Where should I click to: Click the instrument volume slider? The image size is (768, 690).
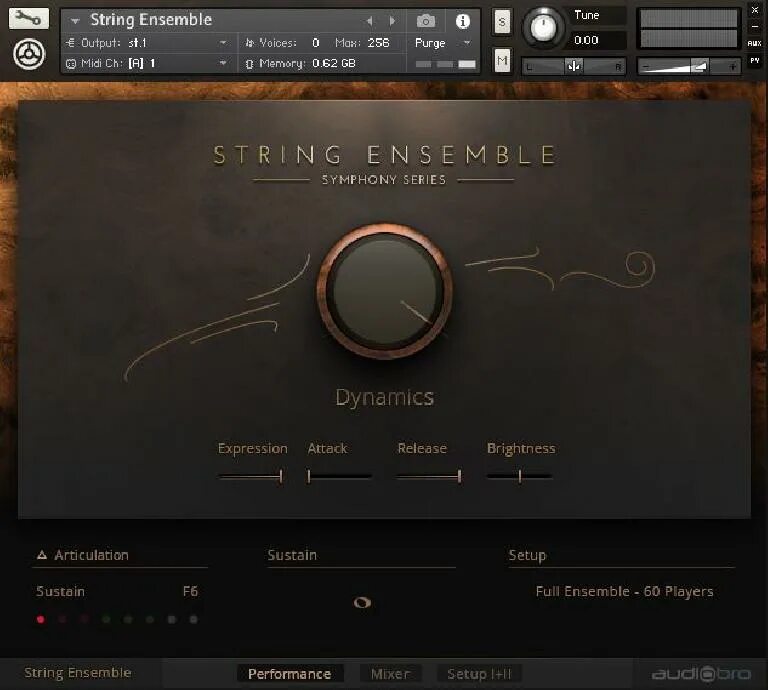(689, 66)
